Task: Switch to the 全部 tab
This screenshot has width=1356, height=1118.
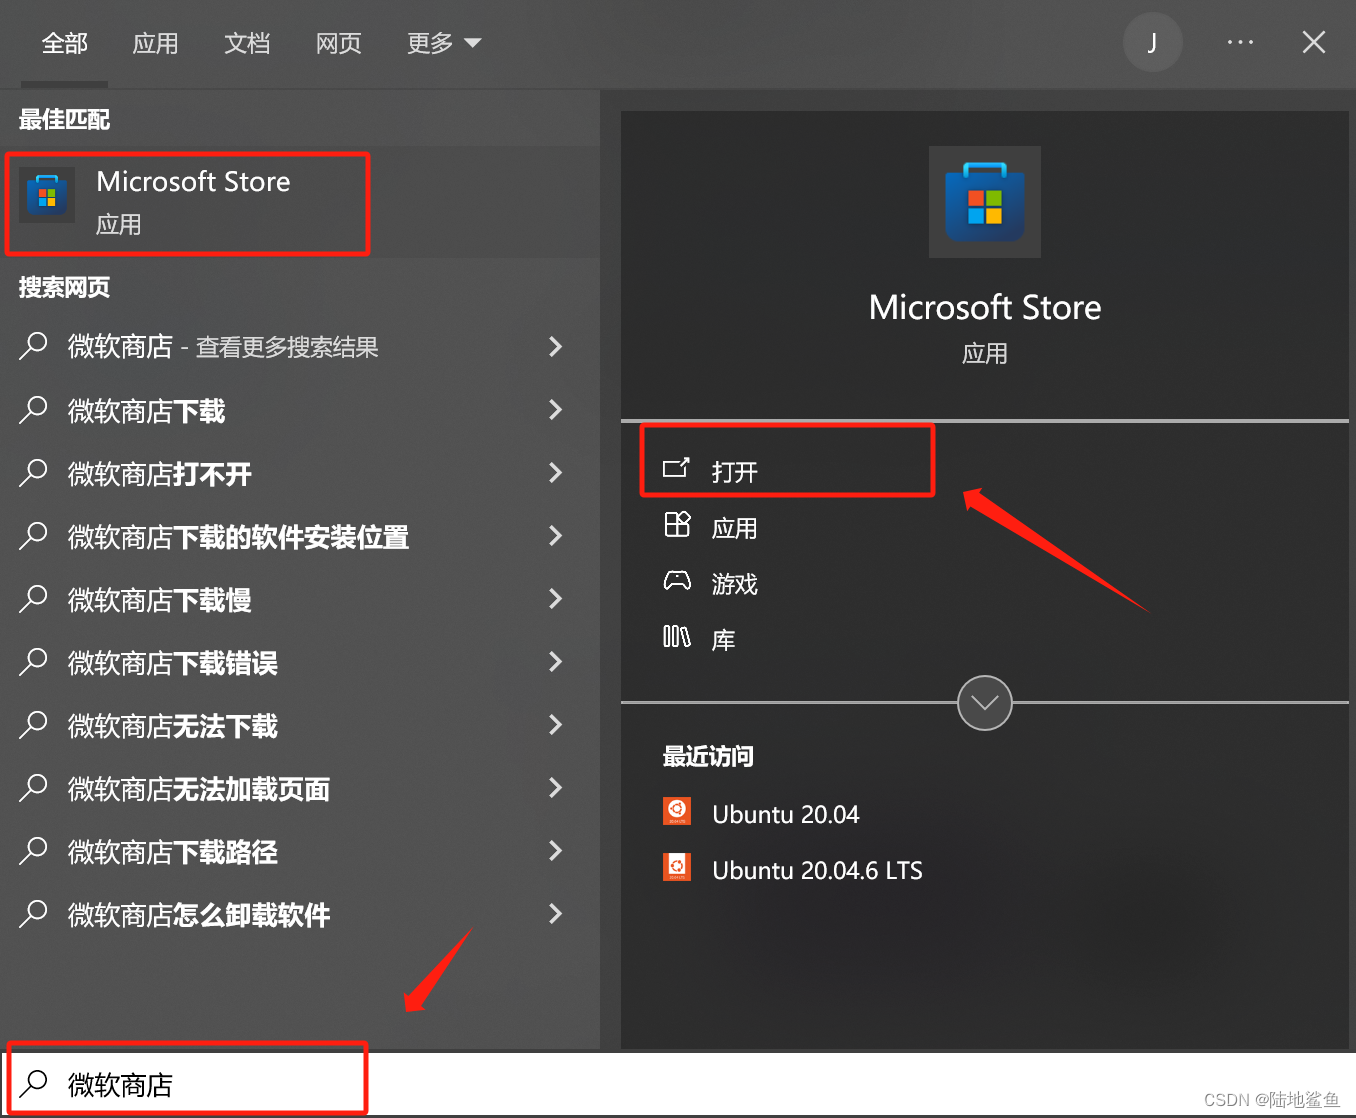Action: (x=65, y=43)
